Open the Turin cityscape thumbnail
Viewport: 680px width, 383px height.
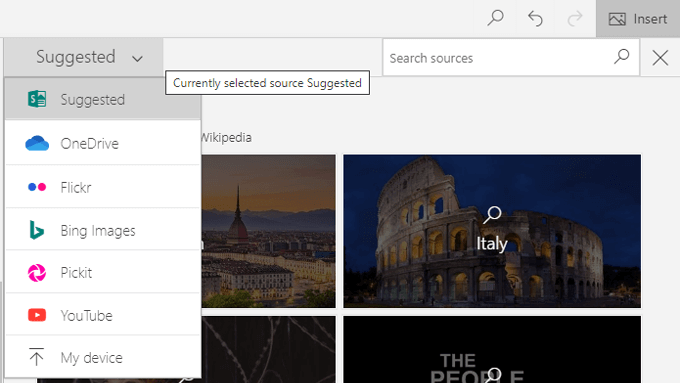268,231
